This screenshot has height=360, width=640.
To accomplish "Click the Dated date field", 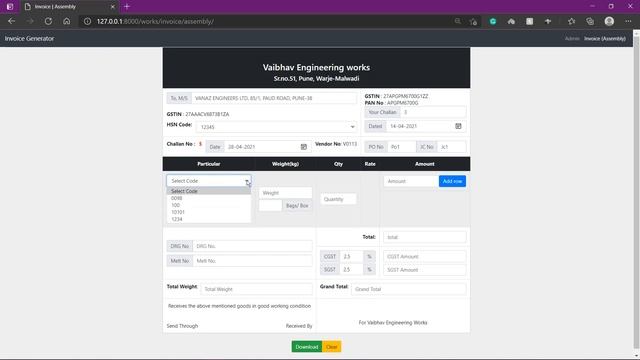I will coord(426,126).
